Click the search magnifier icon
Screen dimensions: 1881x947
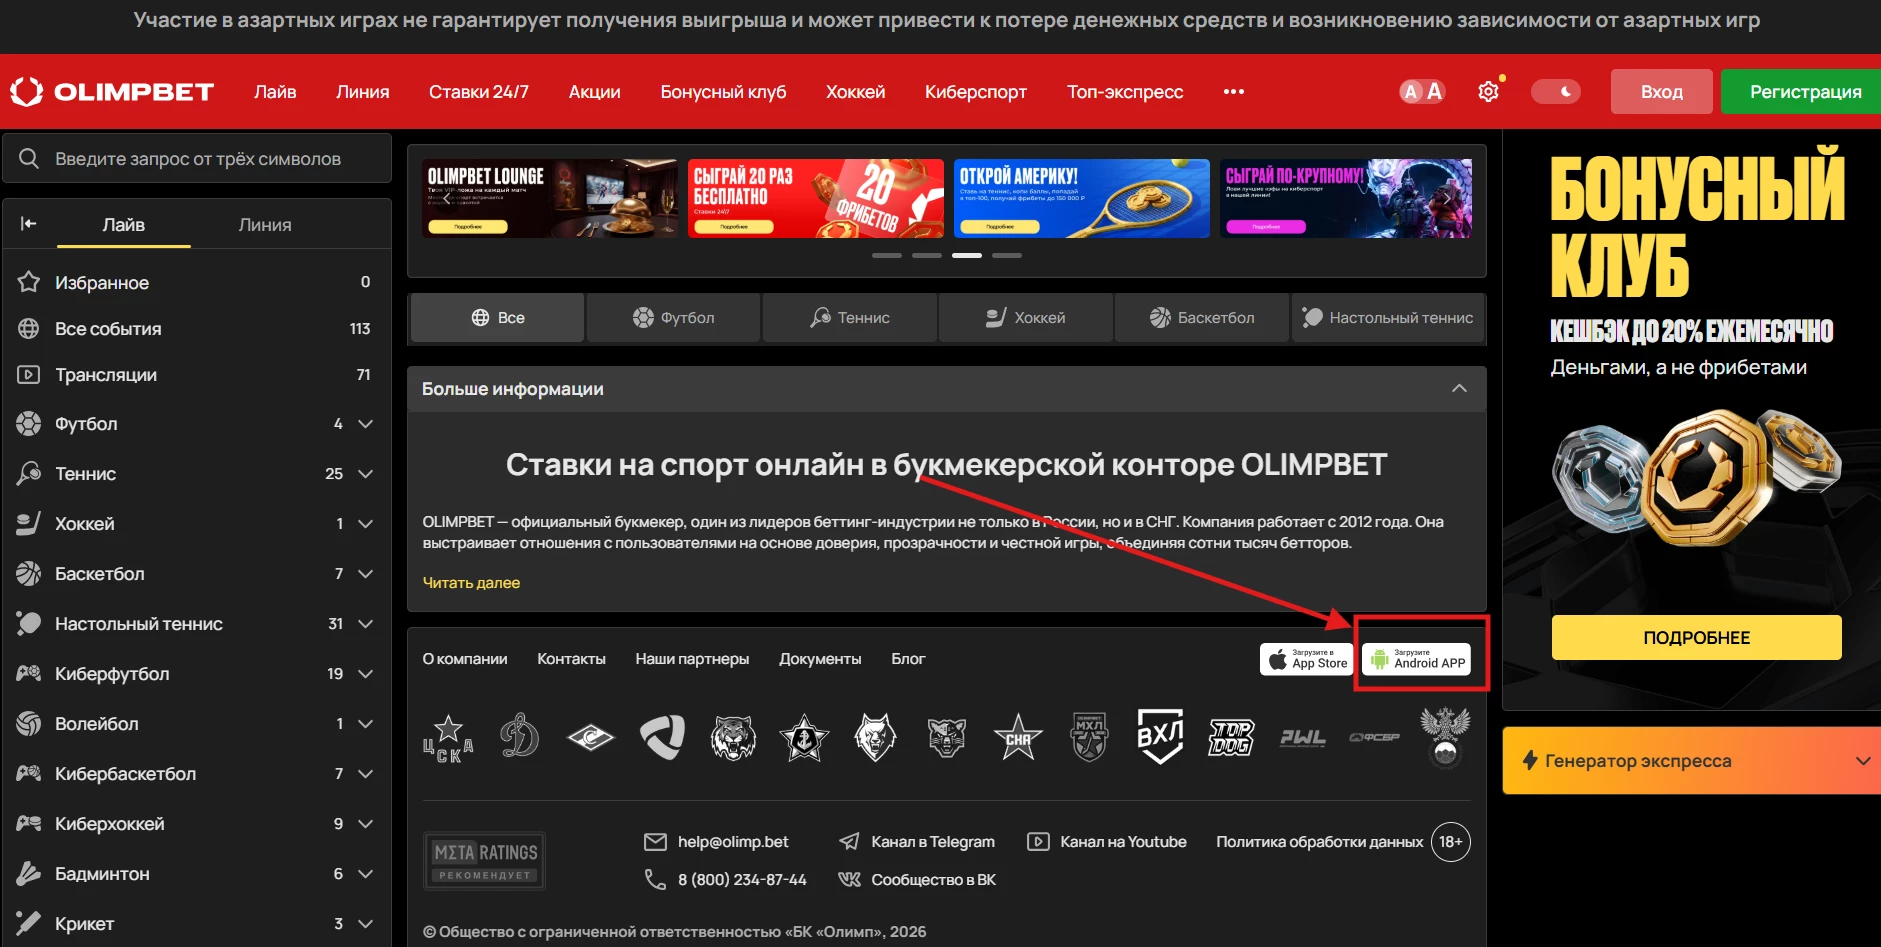[29, 159]
